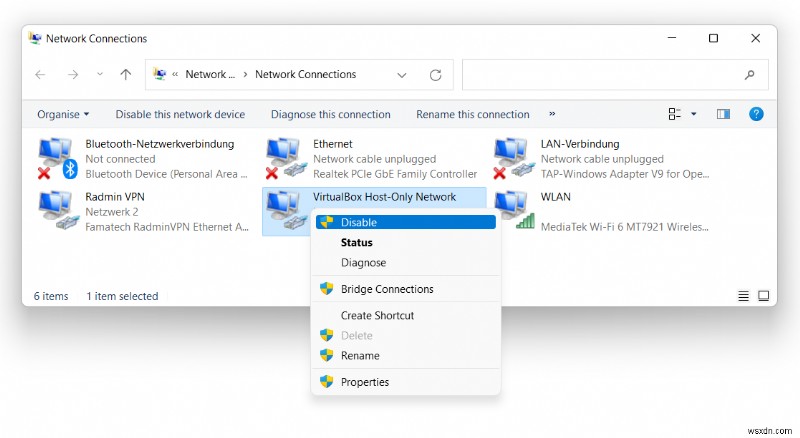Viewport: 800px width, 438px height.
Task: Select the Ethernet adapter icon
Action: coord(286,158)
